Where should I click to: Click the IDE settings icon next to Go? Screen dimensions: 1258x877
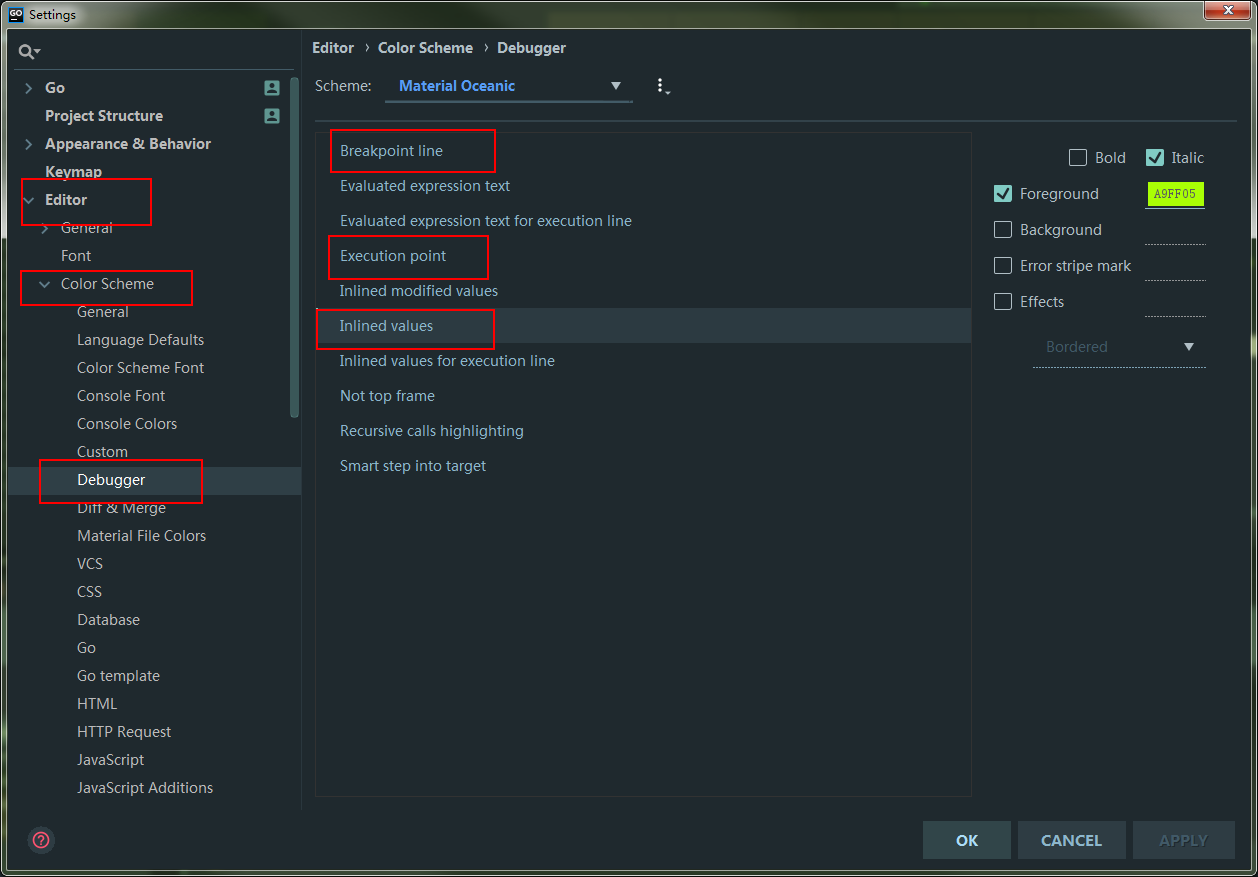point(271,88)
